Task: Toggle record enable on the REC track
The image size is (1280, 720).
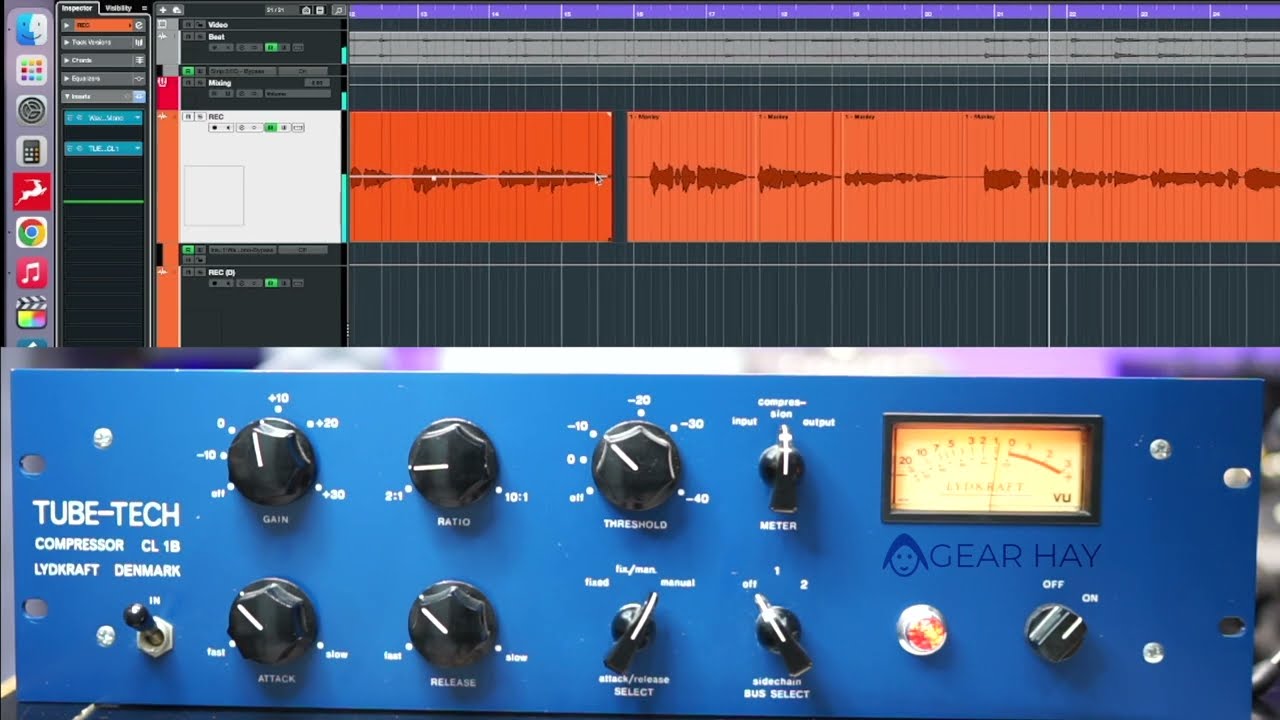Action: (x=214, y=128)
